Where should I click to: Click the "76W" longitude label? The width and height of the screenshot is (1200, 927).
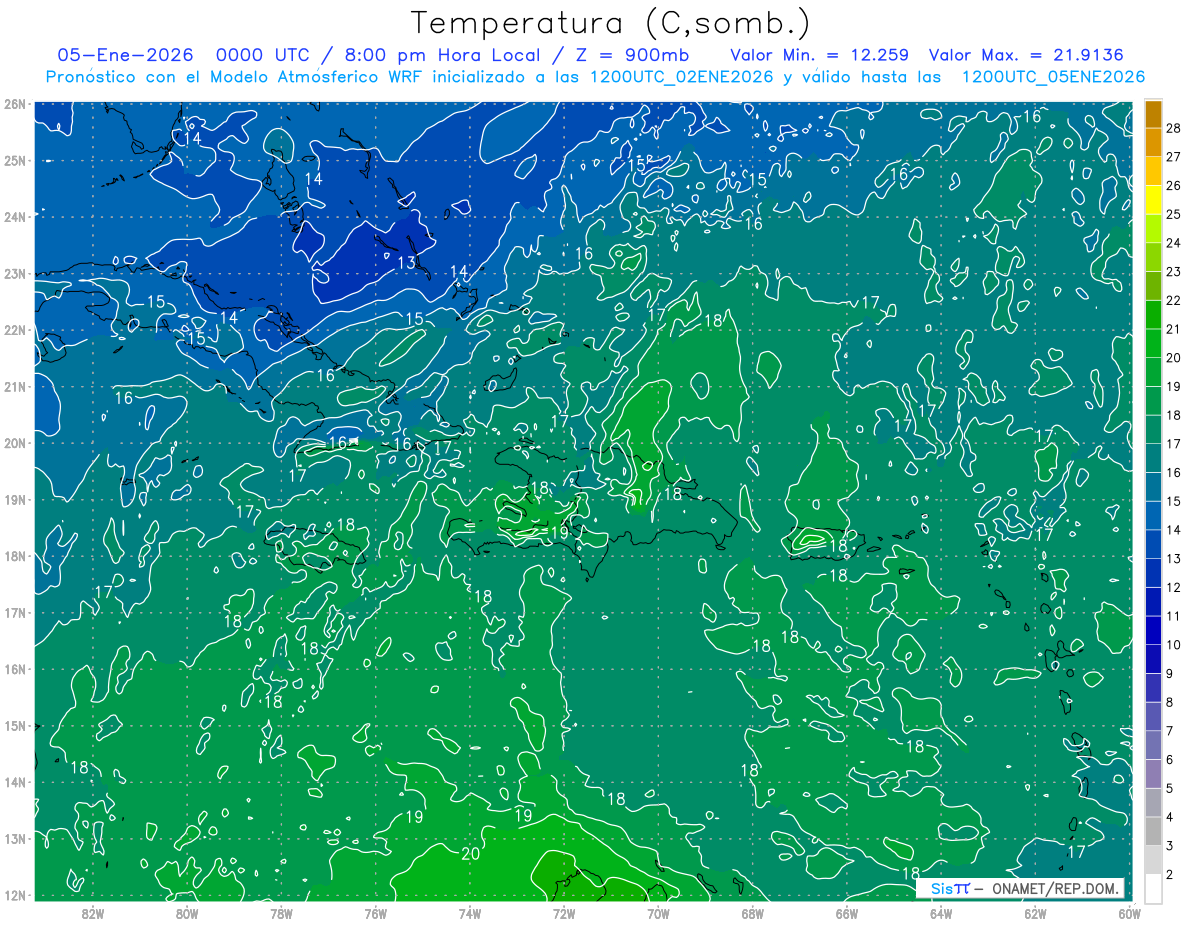375,912
